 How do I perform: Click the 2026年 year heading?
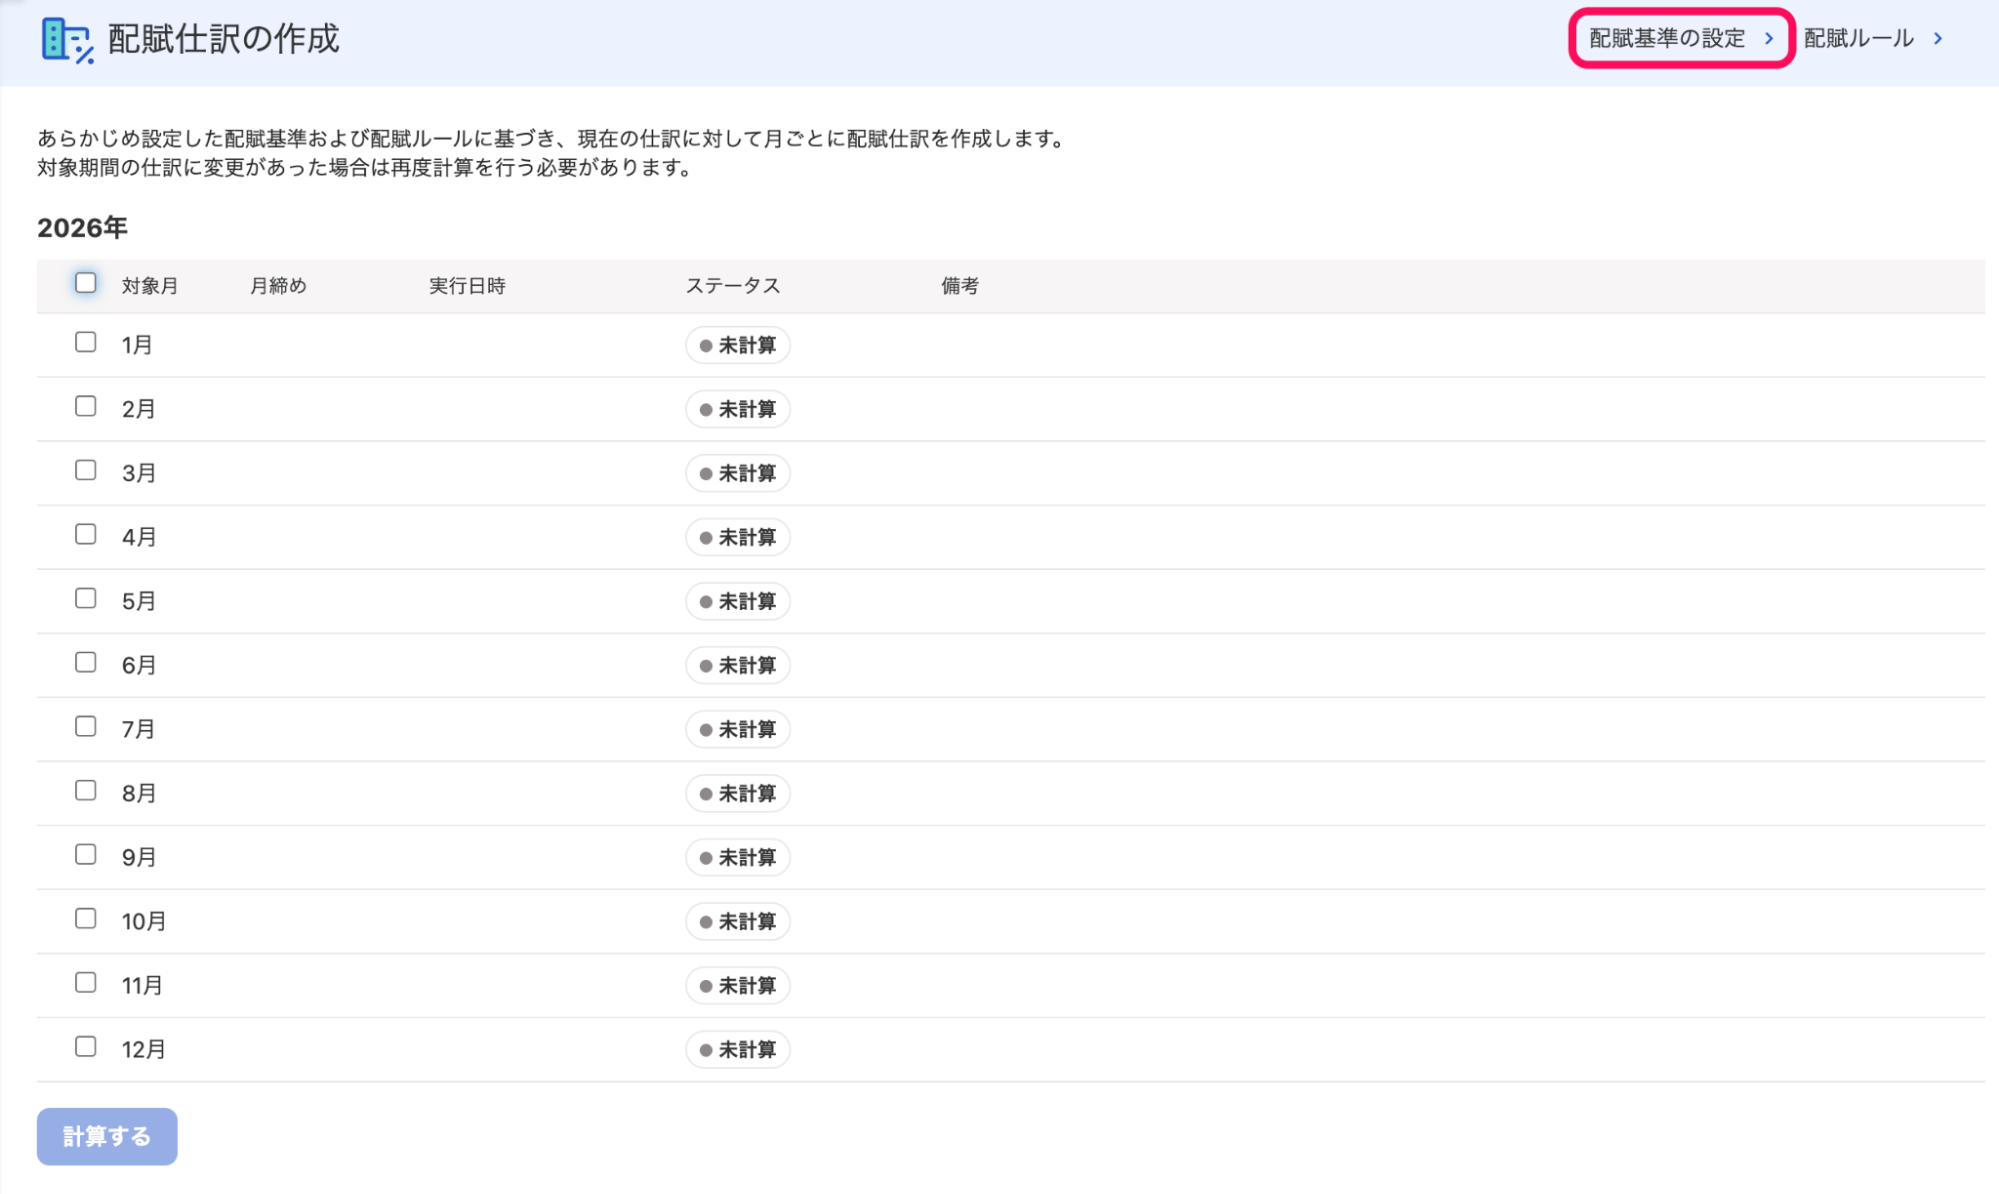[x=82, y=228]
